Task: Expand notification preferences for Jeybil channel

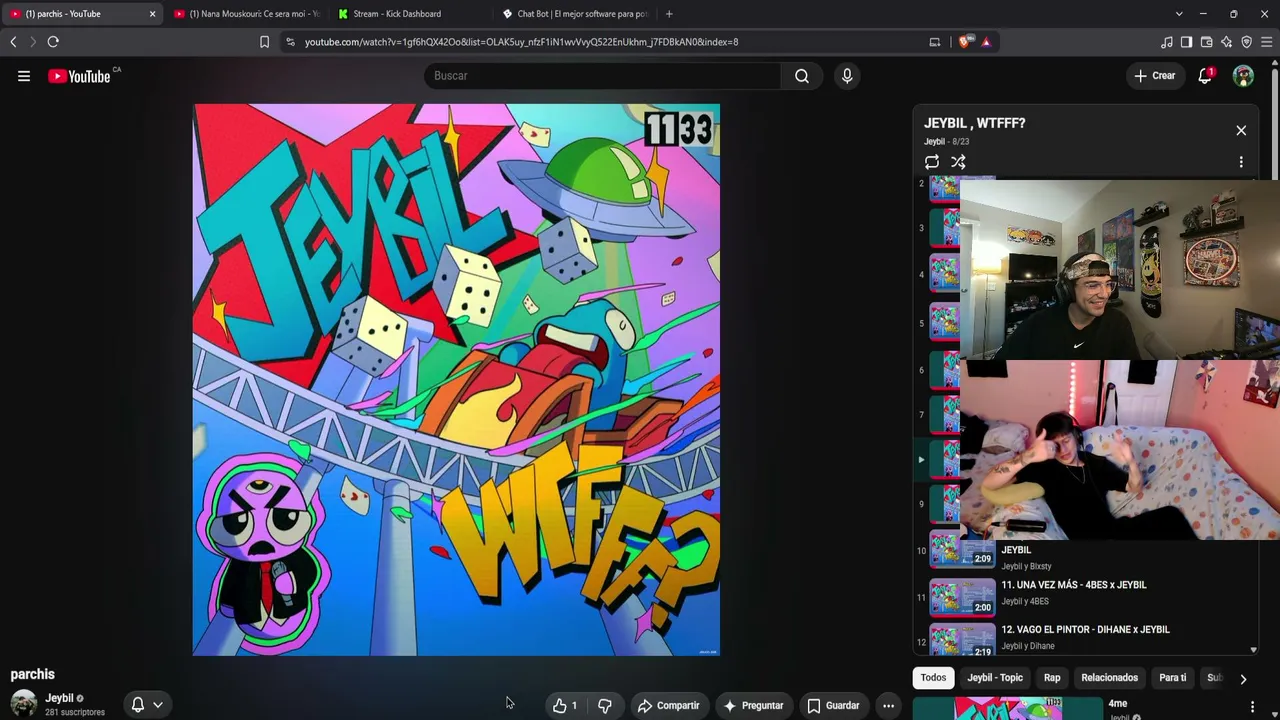Action: [147, 705]
